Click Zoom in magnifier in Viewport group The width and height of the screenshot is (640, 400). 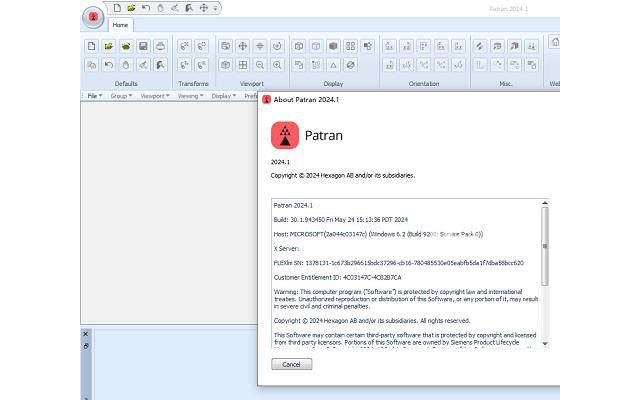pos(277,65)
